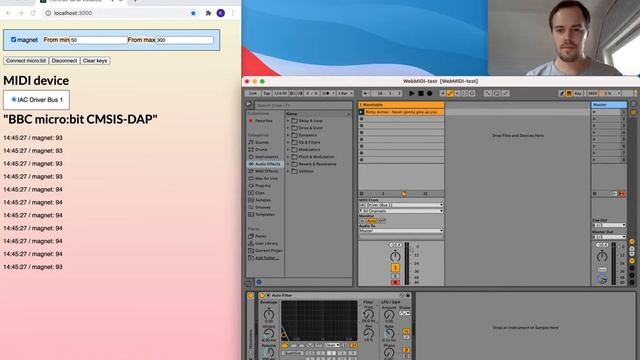Screen dimensions: 640x360
Task: Toggle the Key map mode button
Action: (578, 93)
